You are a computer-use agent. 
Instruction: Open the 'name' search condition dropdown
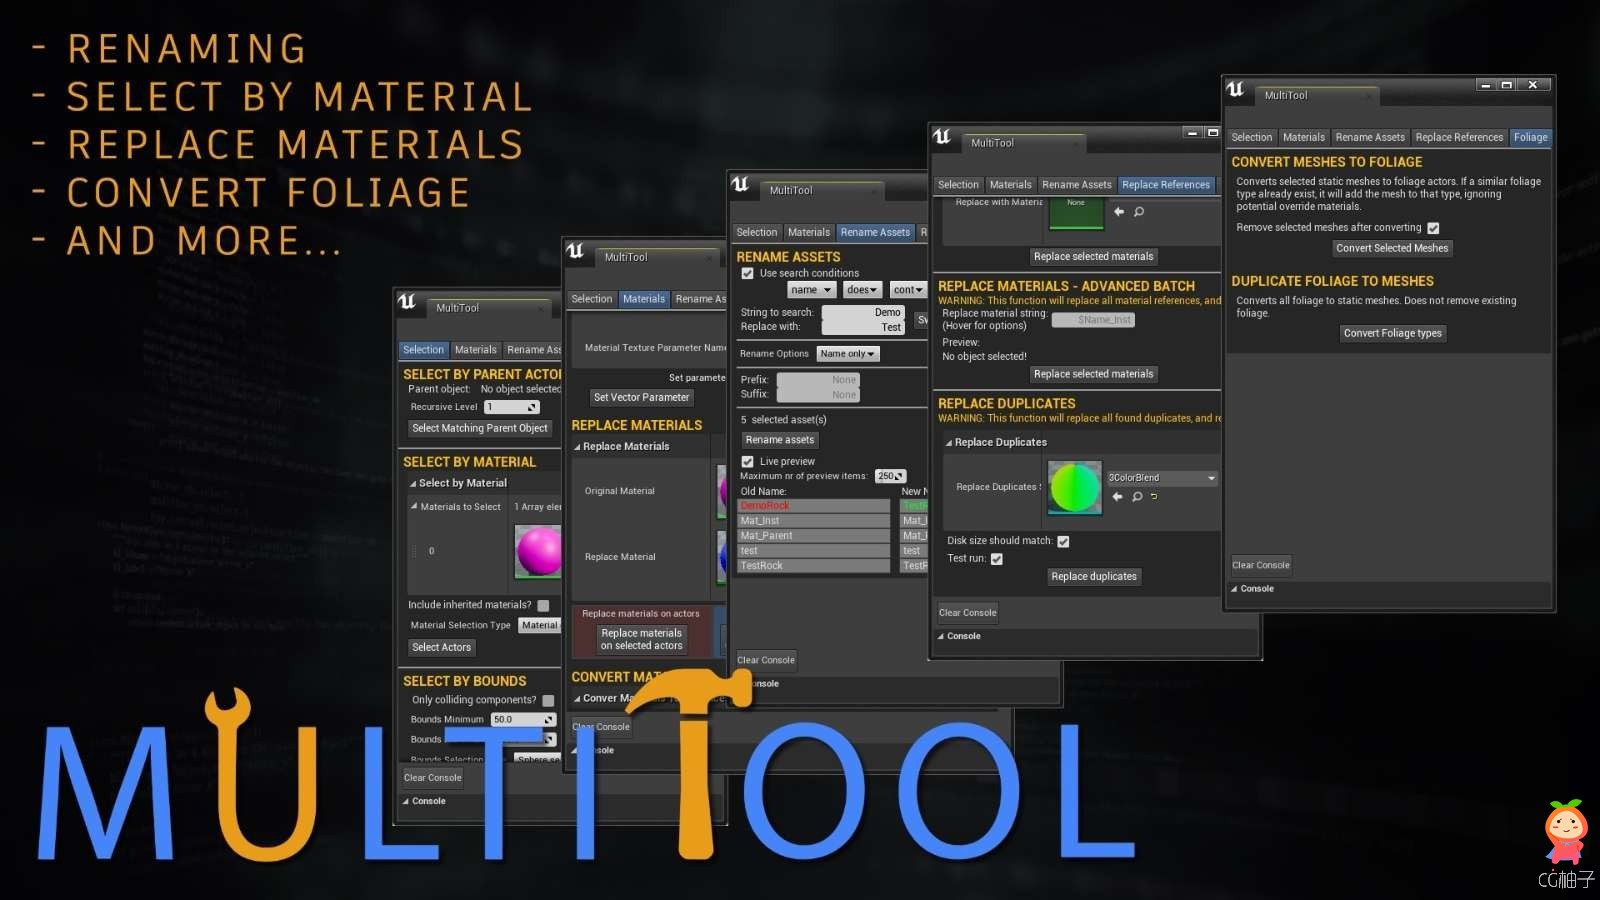(x=811, y=290)
